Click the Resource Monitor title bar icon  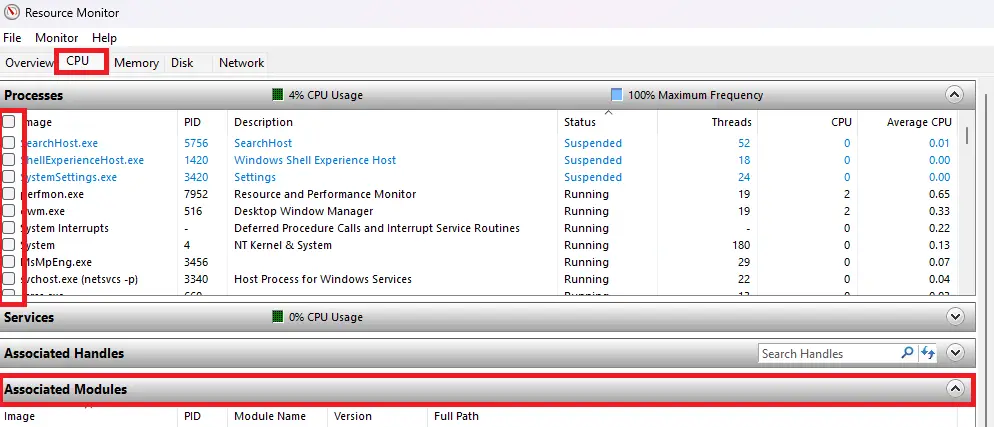(10, 13)
